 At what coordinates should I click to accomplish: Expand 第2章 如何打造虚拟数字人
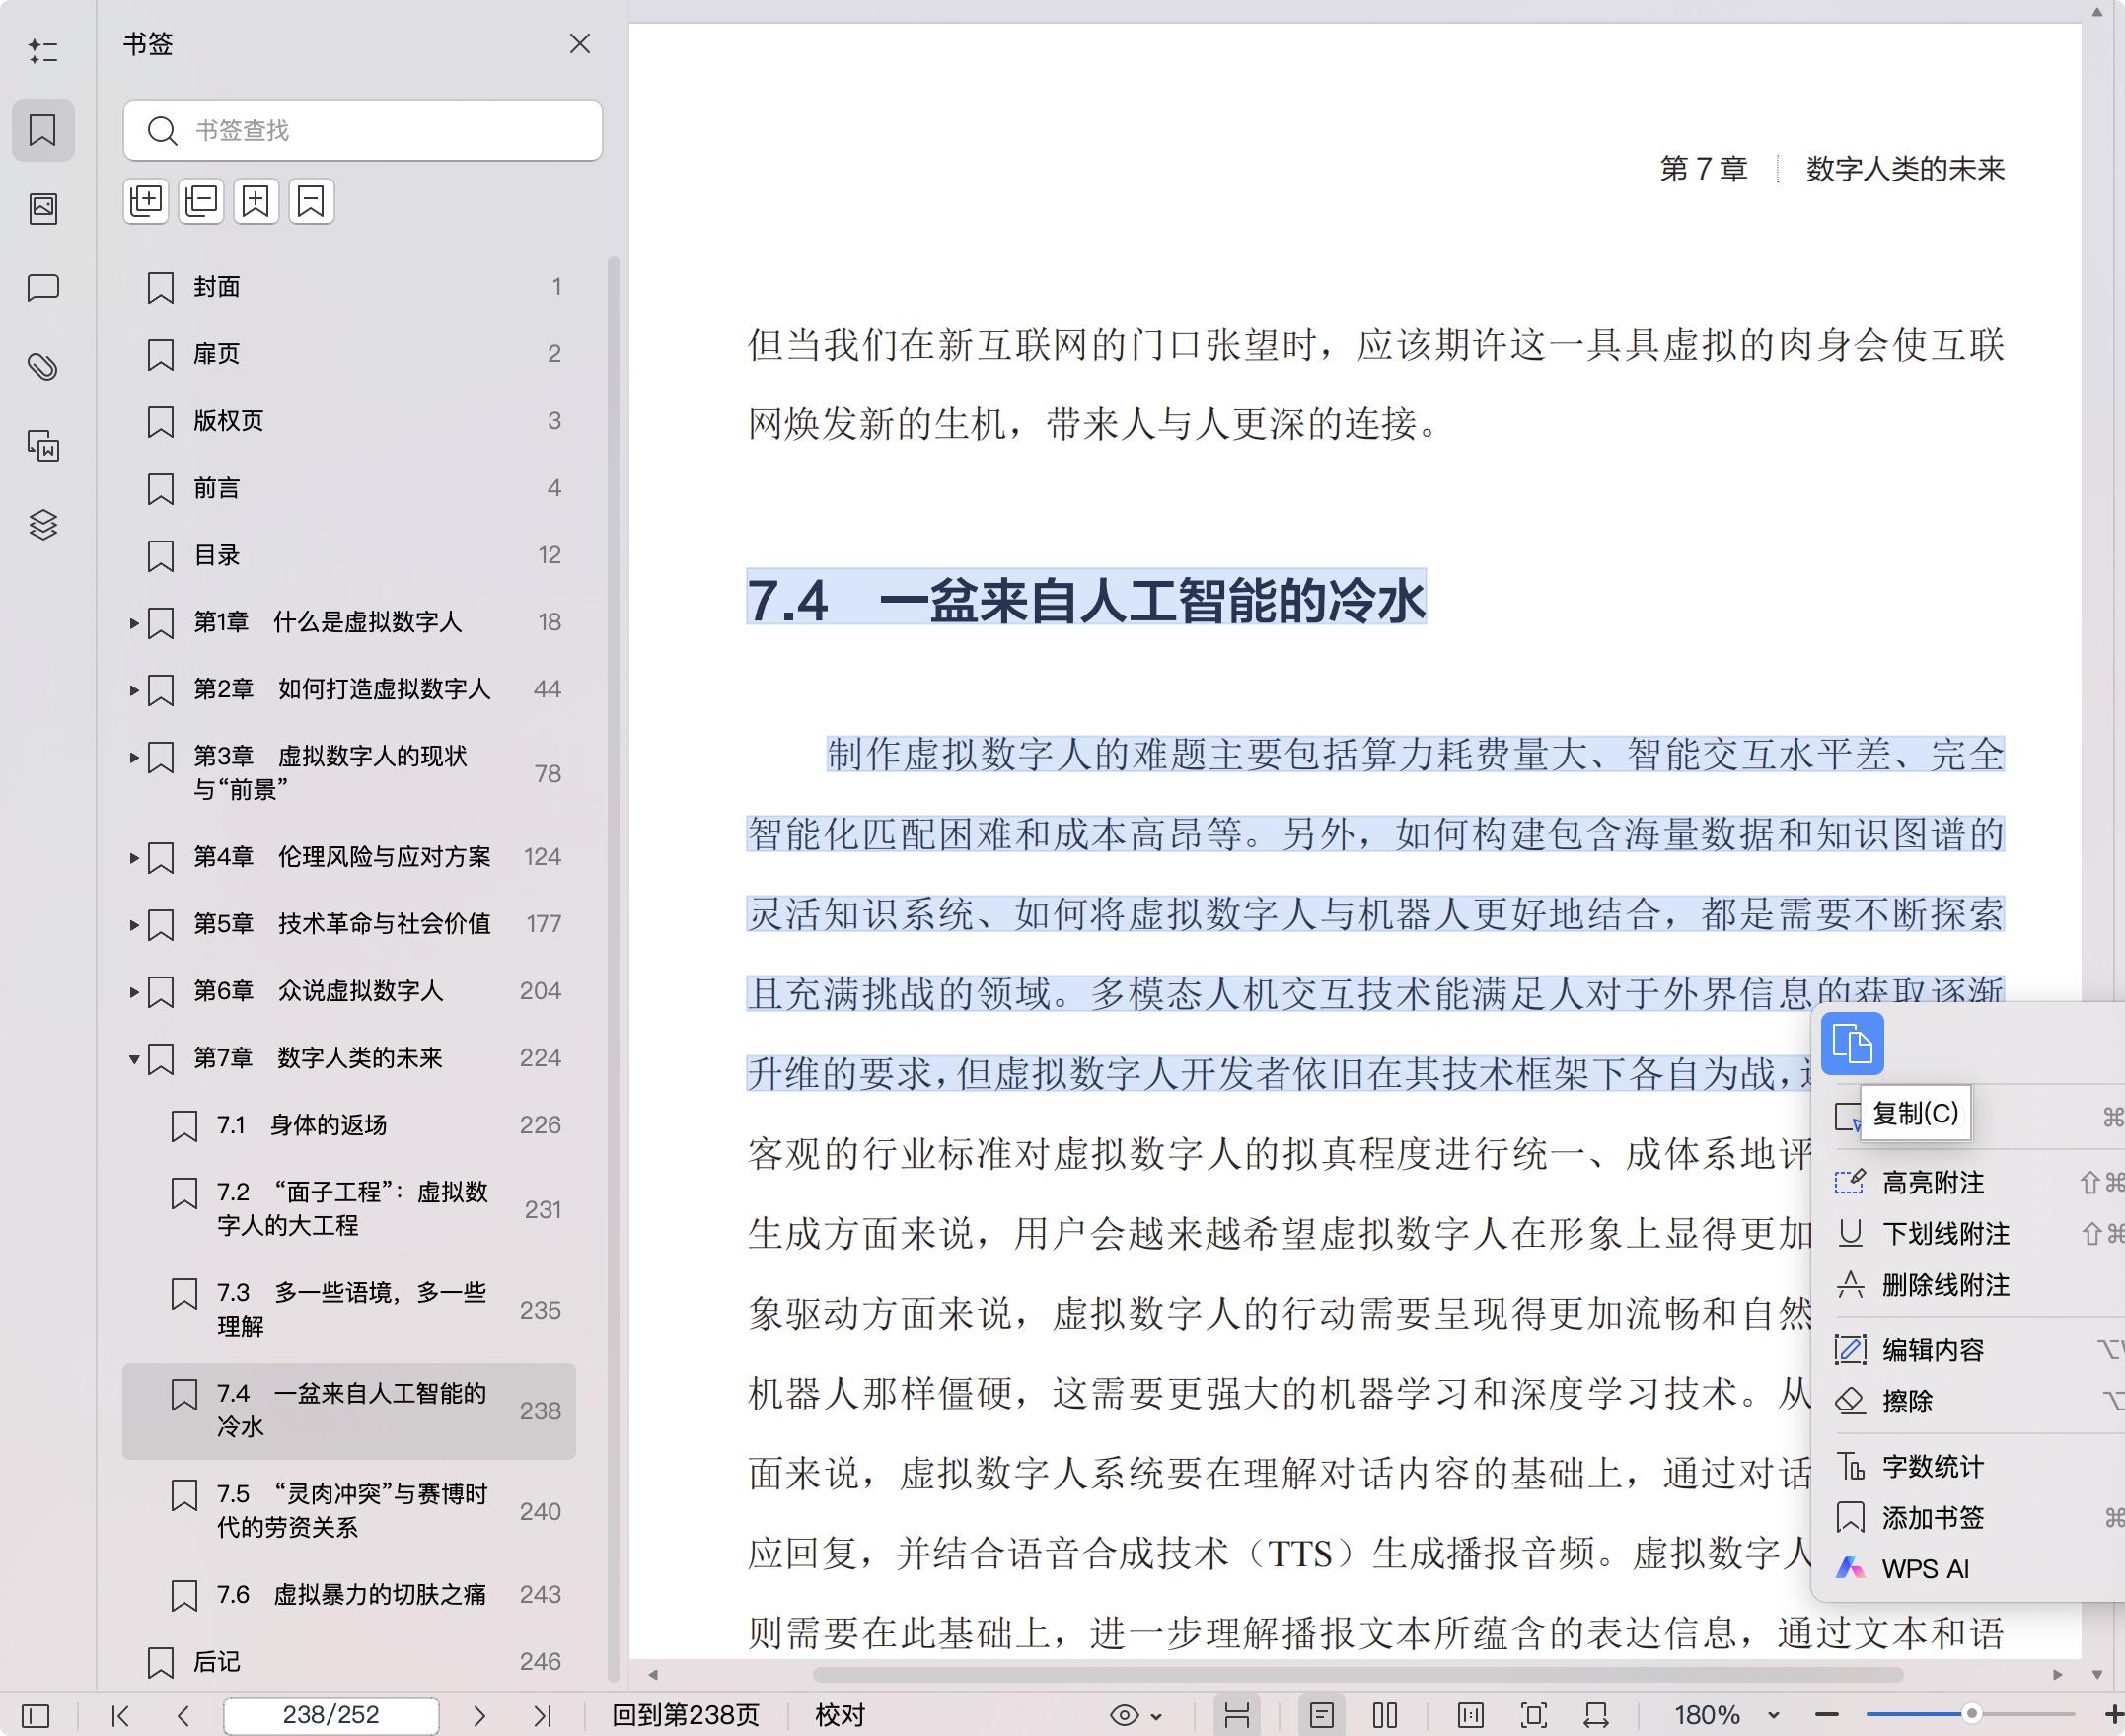pos(134,690)
